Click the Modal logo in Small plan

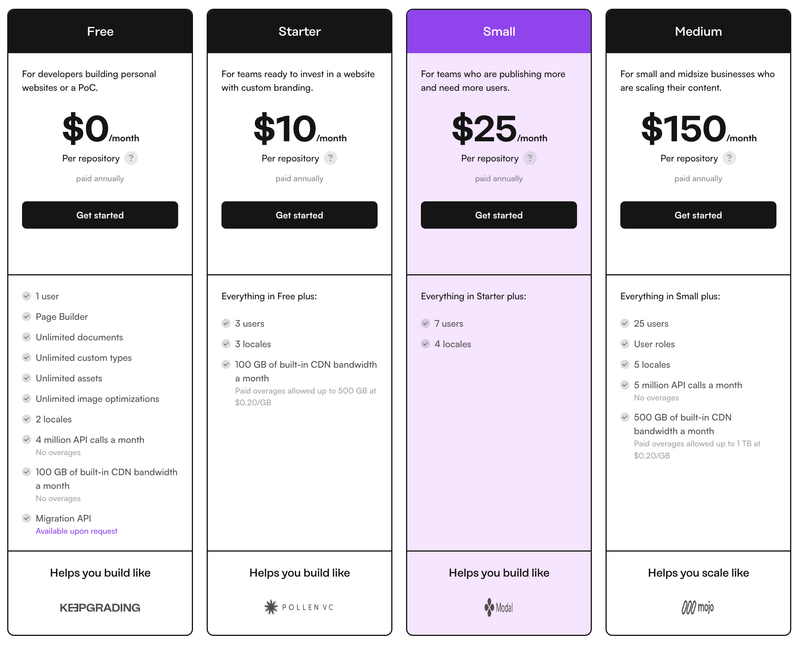(x=499, y=607)
